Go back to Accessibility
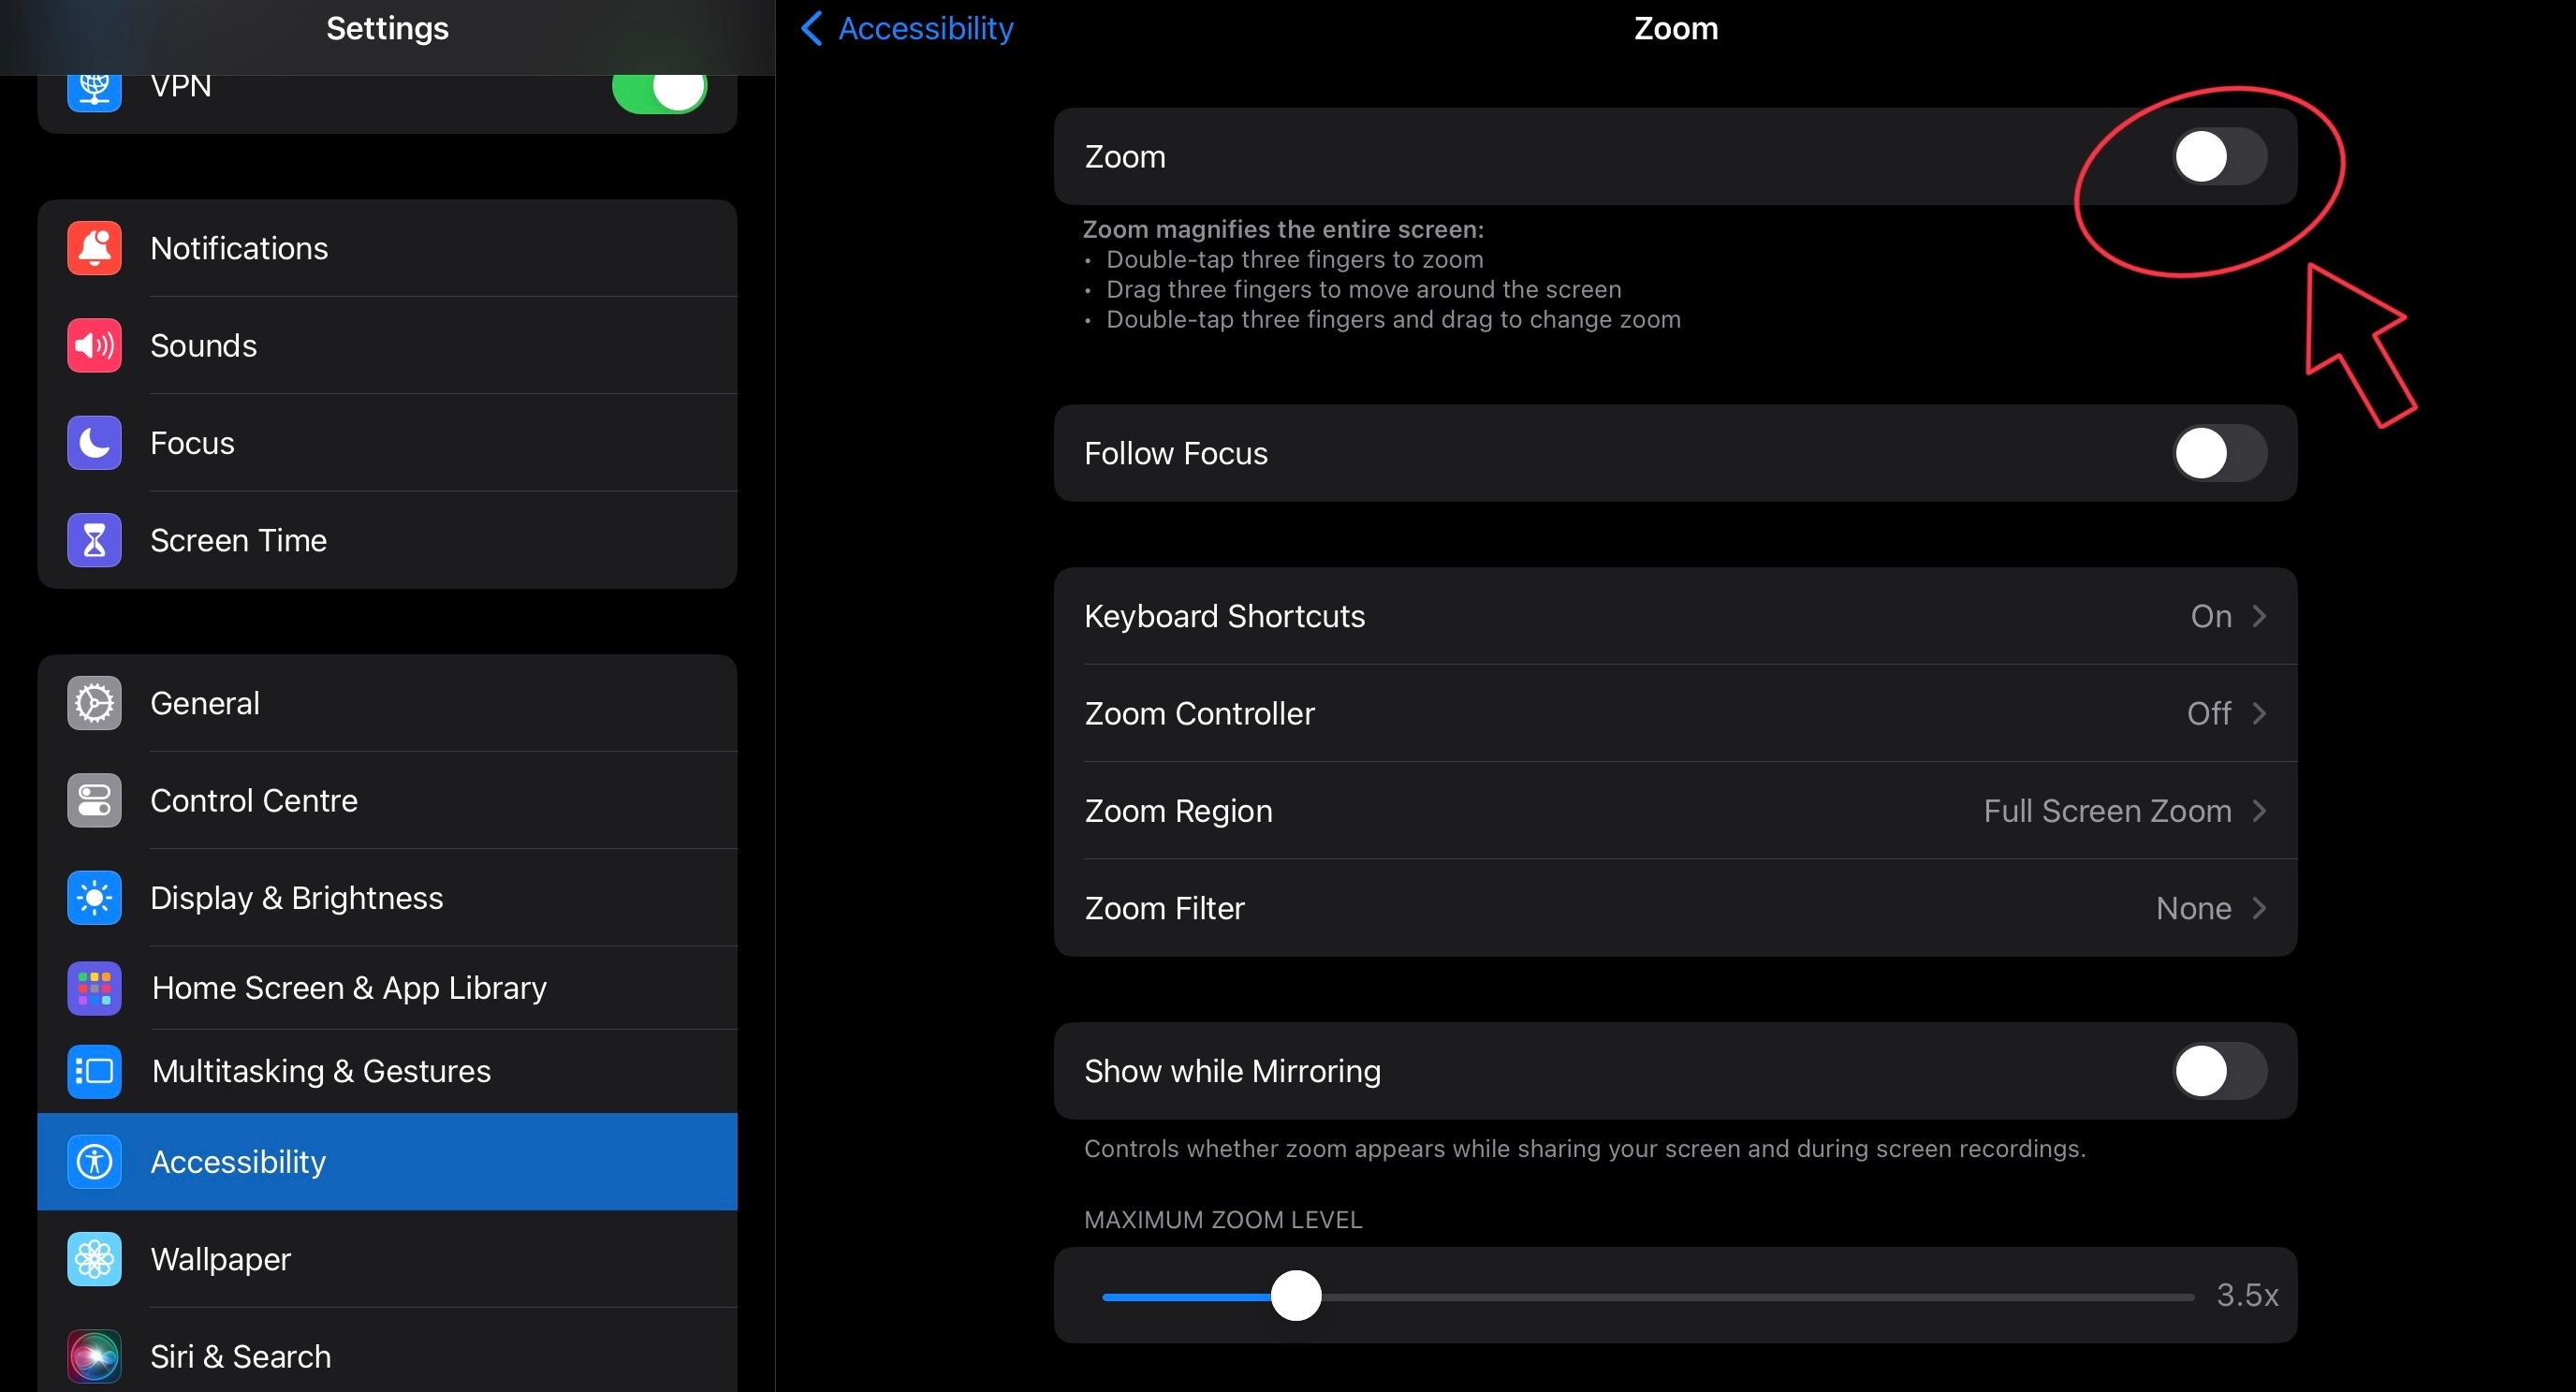 tap(906, 28)
